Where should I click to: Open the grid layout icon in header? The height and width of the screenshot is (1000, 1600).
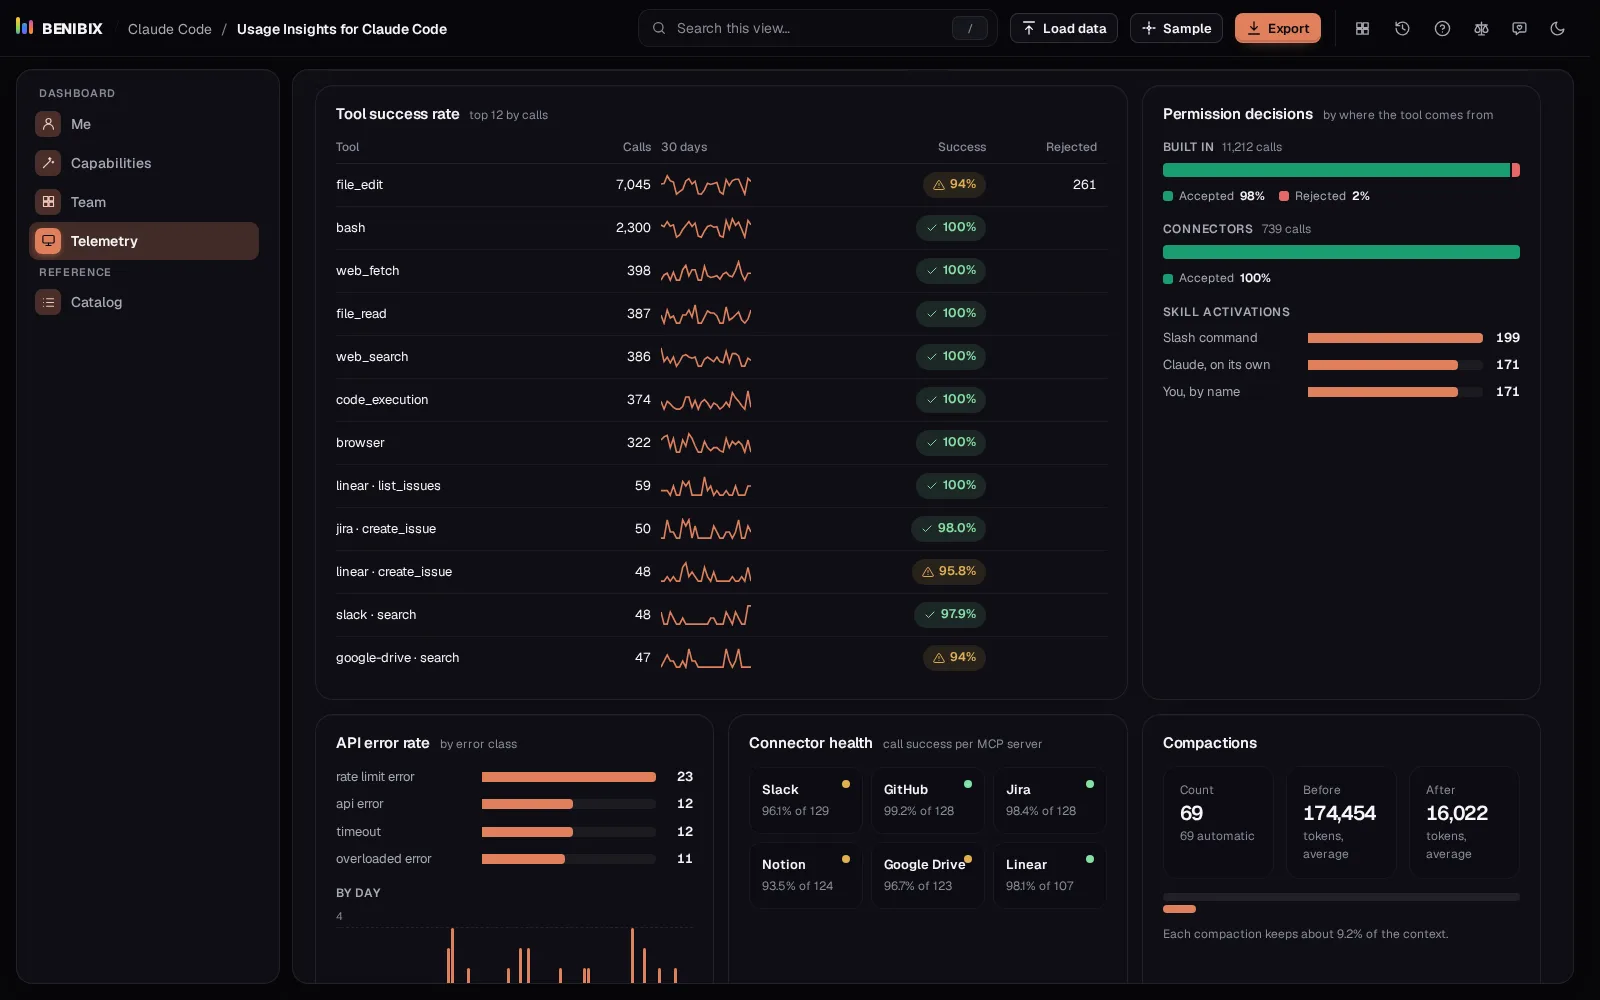coord(1362,29)
